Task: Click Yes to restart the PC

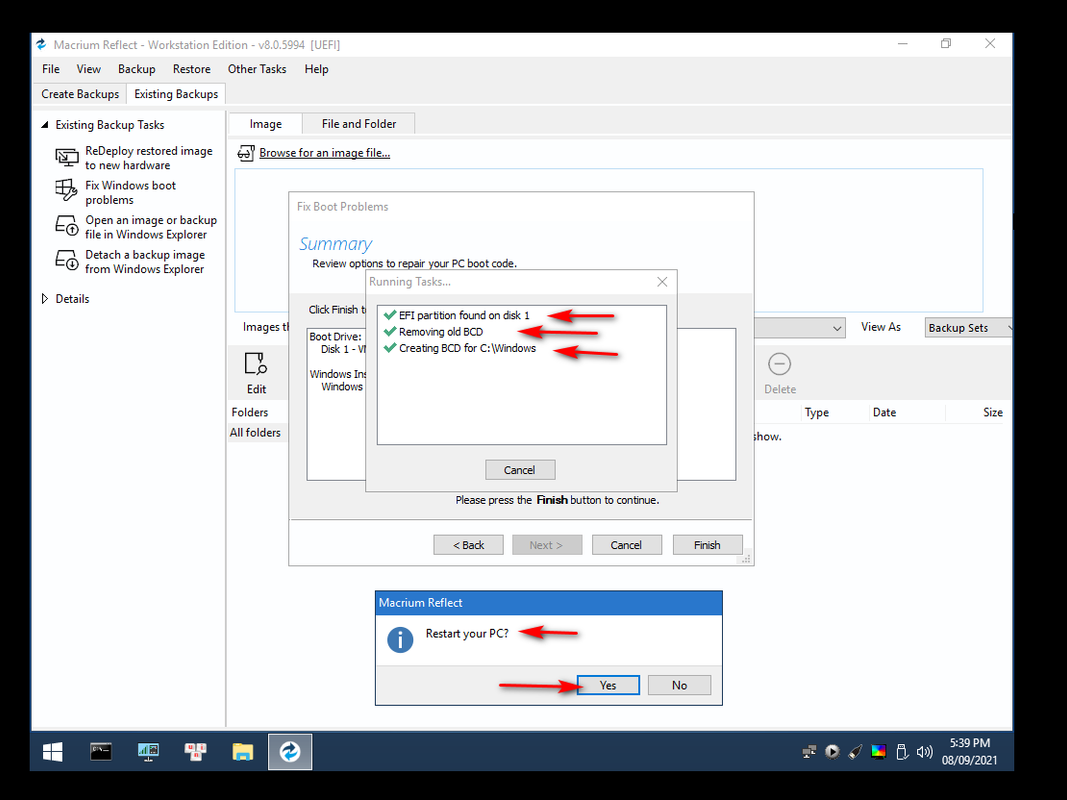Action: pyautogui.click(x=608, y=685)
